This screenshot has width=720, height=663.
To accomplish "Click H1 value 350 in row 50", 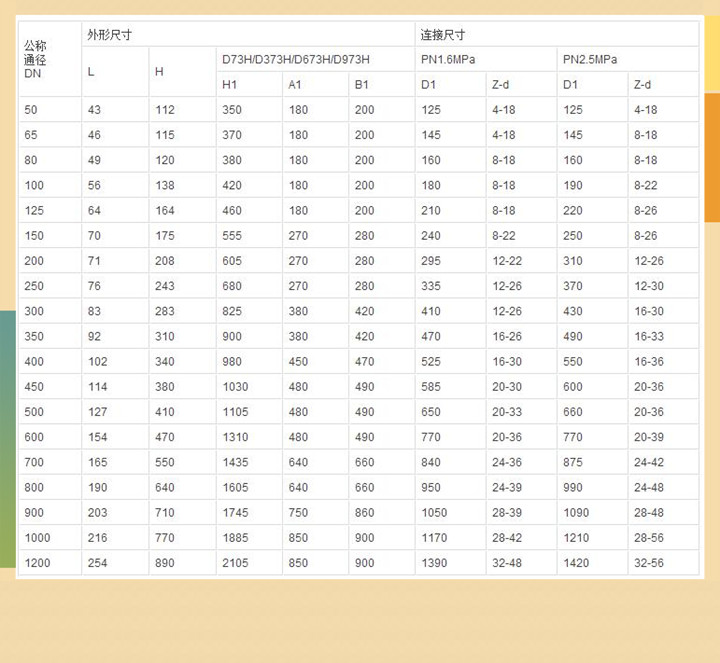I will (x=232, y=110).
